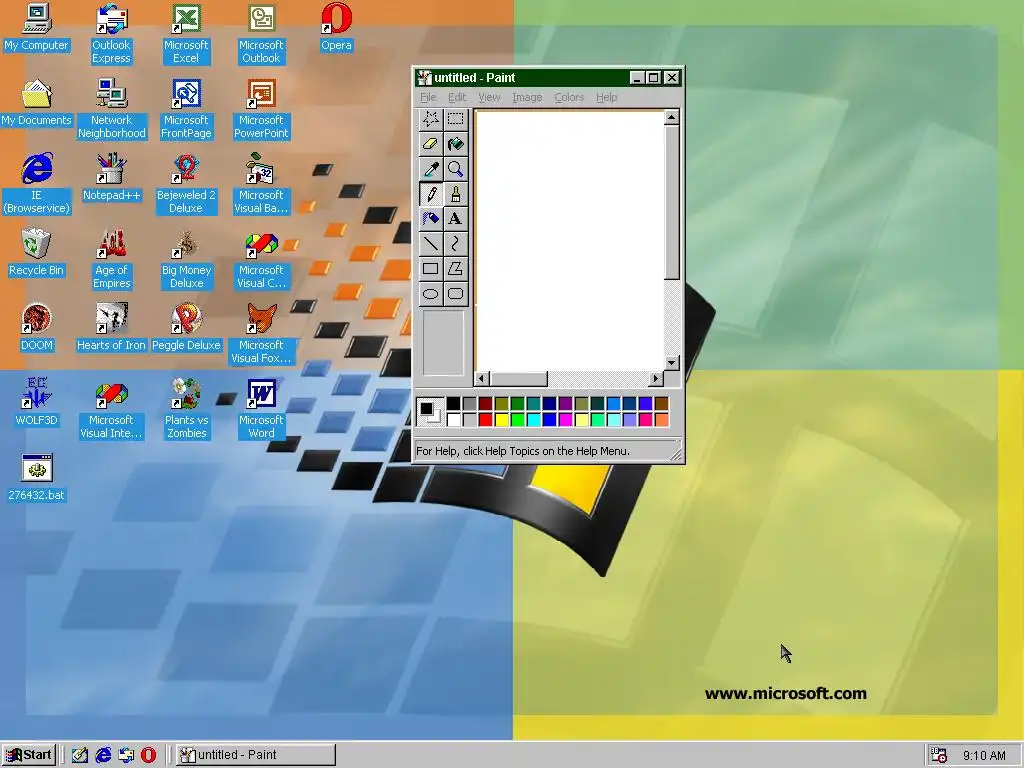Open the View menu in Paint
The width and height of the screenshot is (1024, 768).
pyautogui.click(x=489, y=97)
